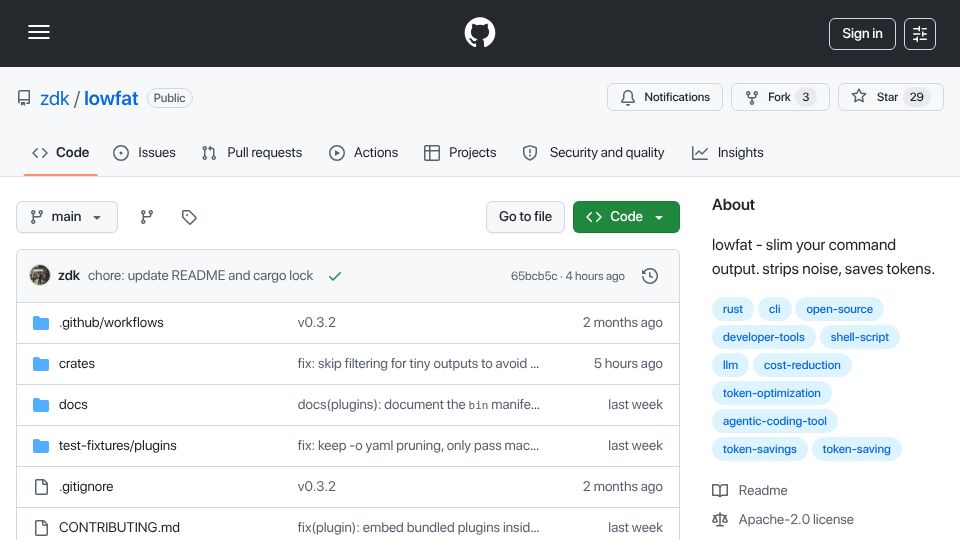Screen dimensions: 960x540
Task: Open the zdk owner profile link
Action: coord(54,98)
